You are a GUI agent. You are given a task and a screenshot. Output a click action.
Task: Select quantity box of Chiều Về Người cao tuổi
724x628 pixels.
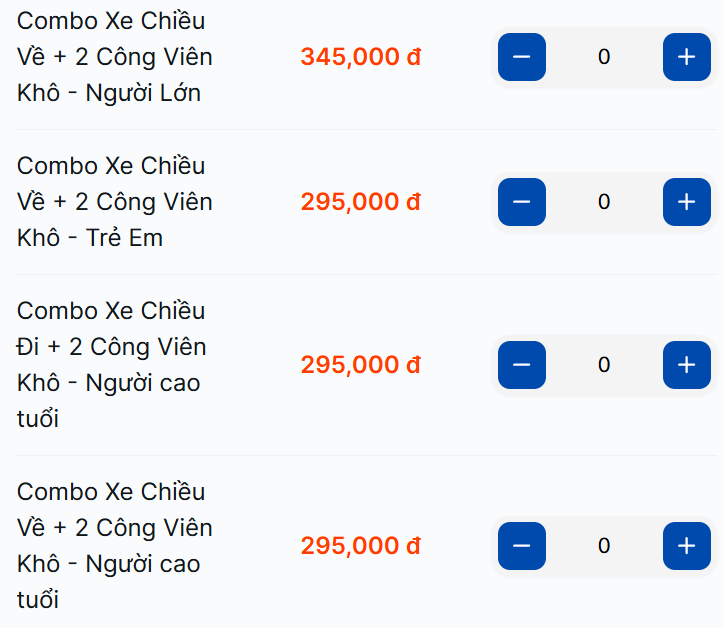[x=604, y=546]
